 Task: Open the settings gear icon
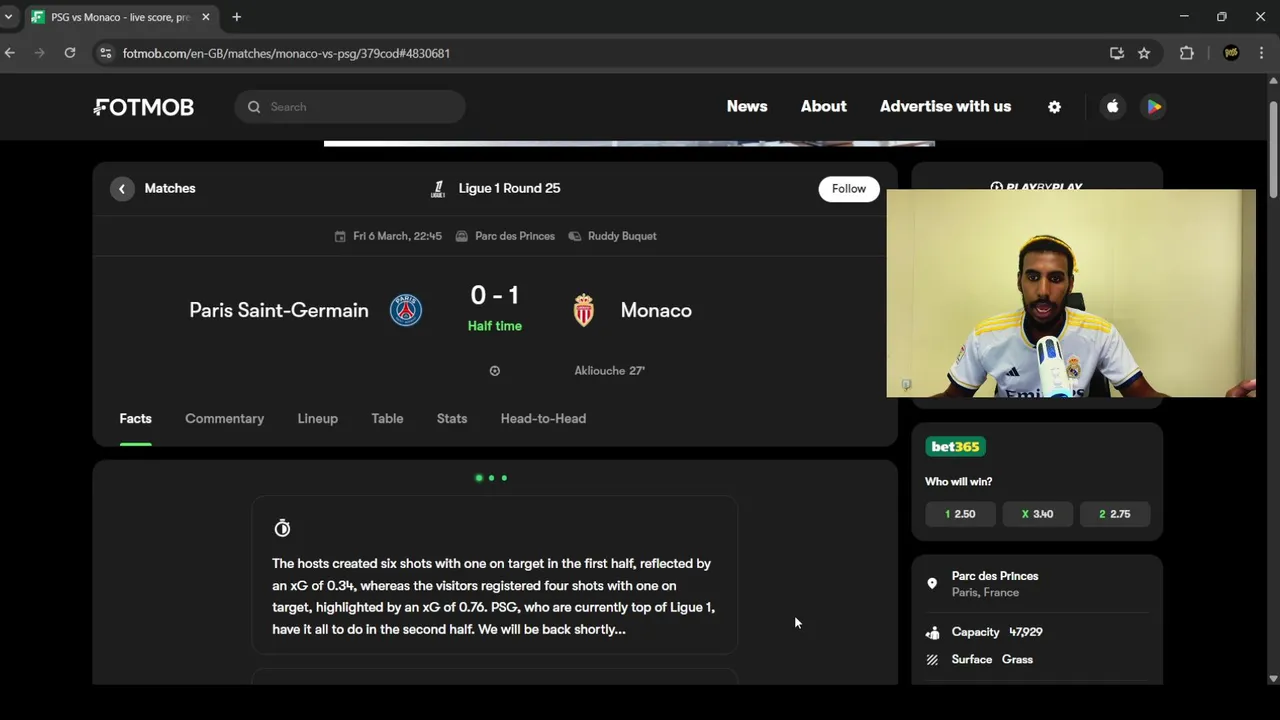click(1054, 107)
